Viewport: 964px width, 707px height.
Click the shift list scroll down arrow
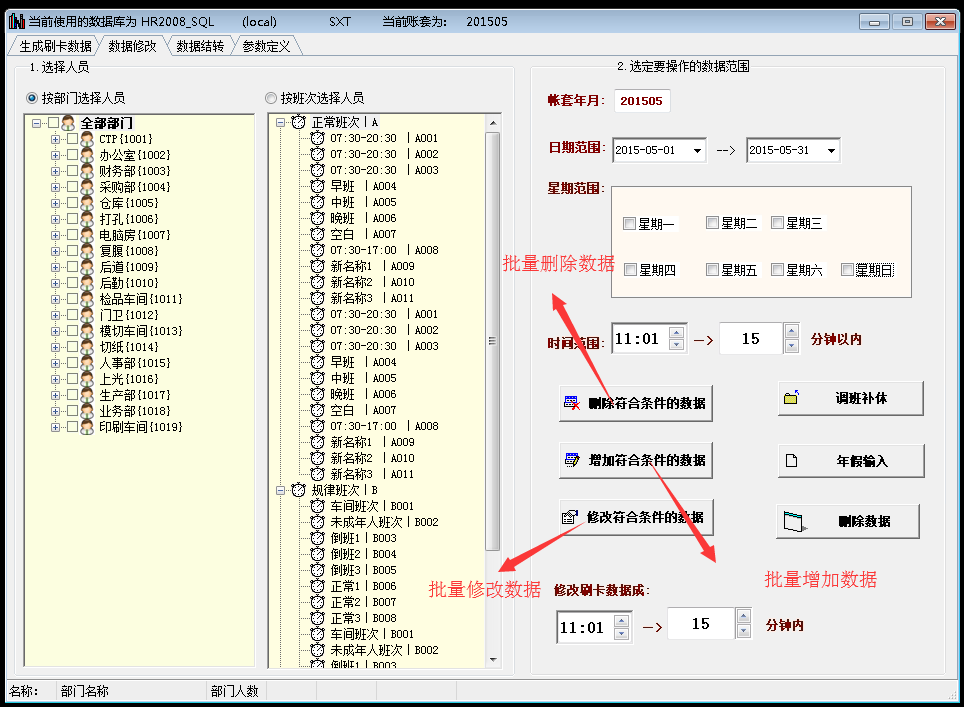pos(493,660)
